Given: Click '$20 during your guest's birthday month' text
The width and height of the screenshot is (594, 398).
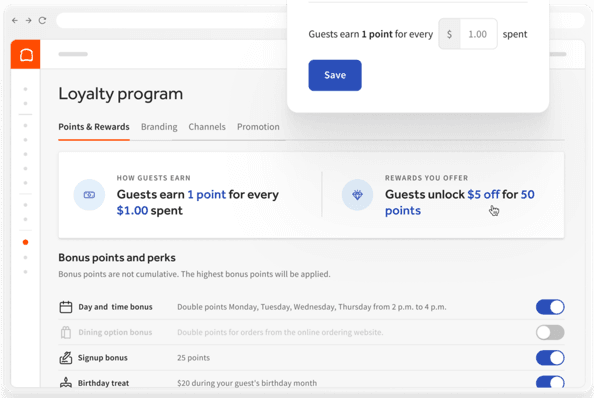Looking at the screenshot, I should [x=247, y=383].
